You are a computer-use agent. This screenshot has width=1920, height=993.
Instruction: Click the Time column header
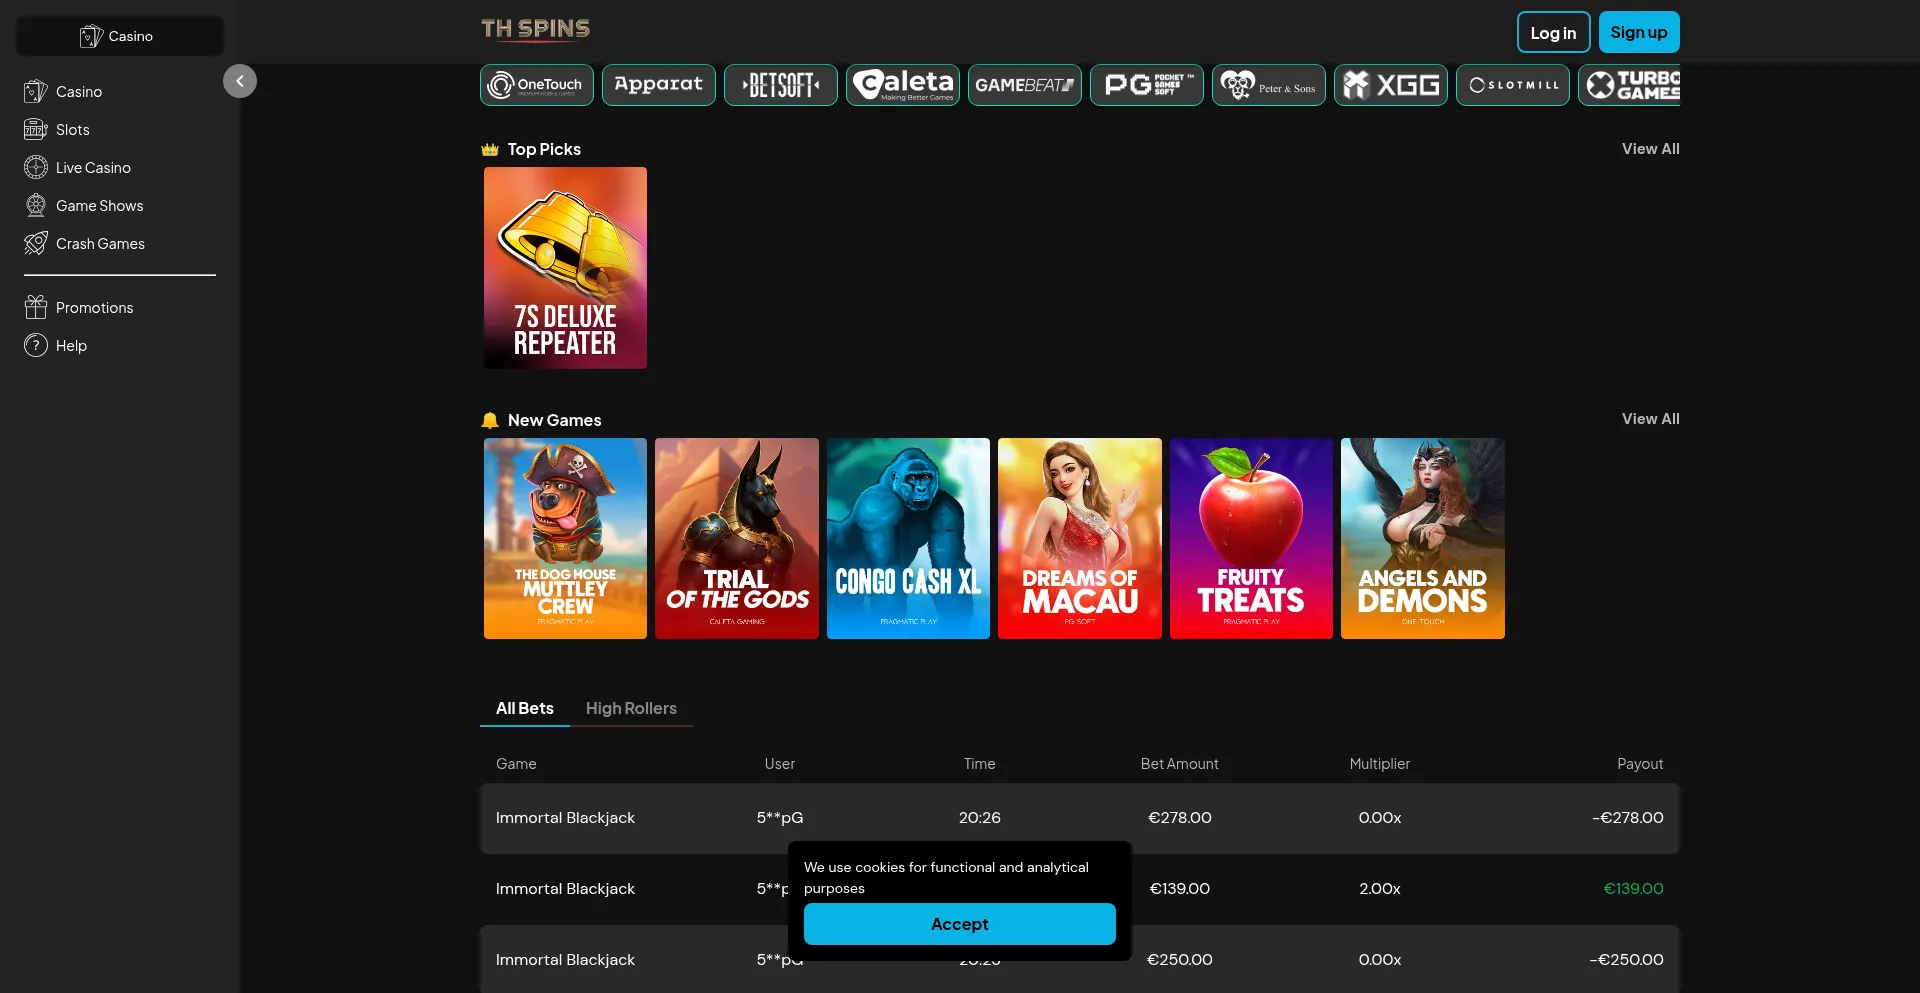pyautogui.click(x=980, y=764)
